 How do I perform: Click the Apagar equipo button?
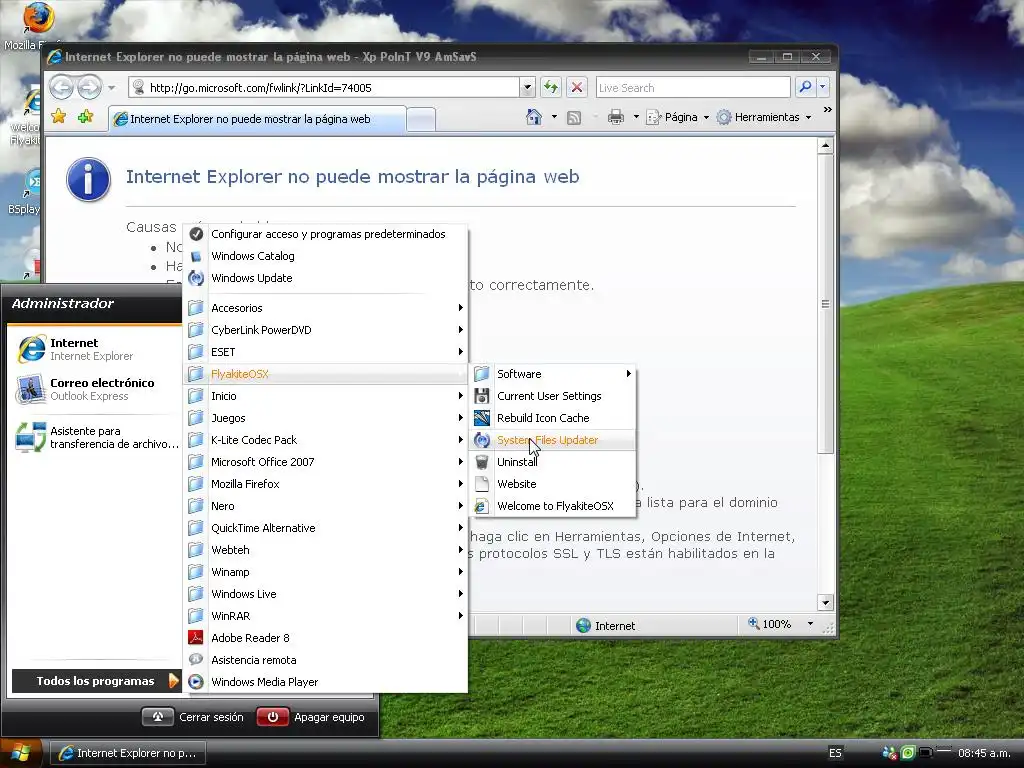coord(312,717)
